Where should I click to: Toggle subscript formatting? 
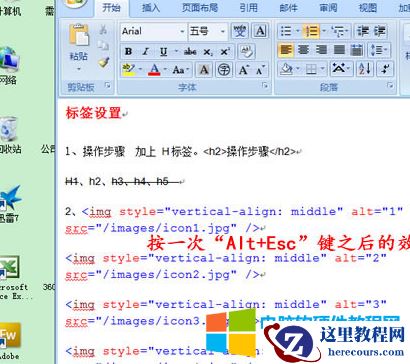208,52
